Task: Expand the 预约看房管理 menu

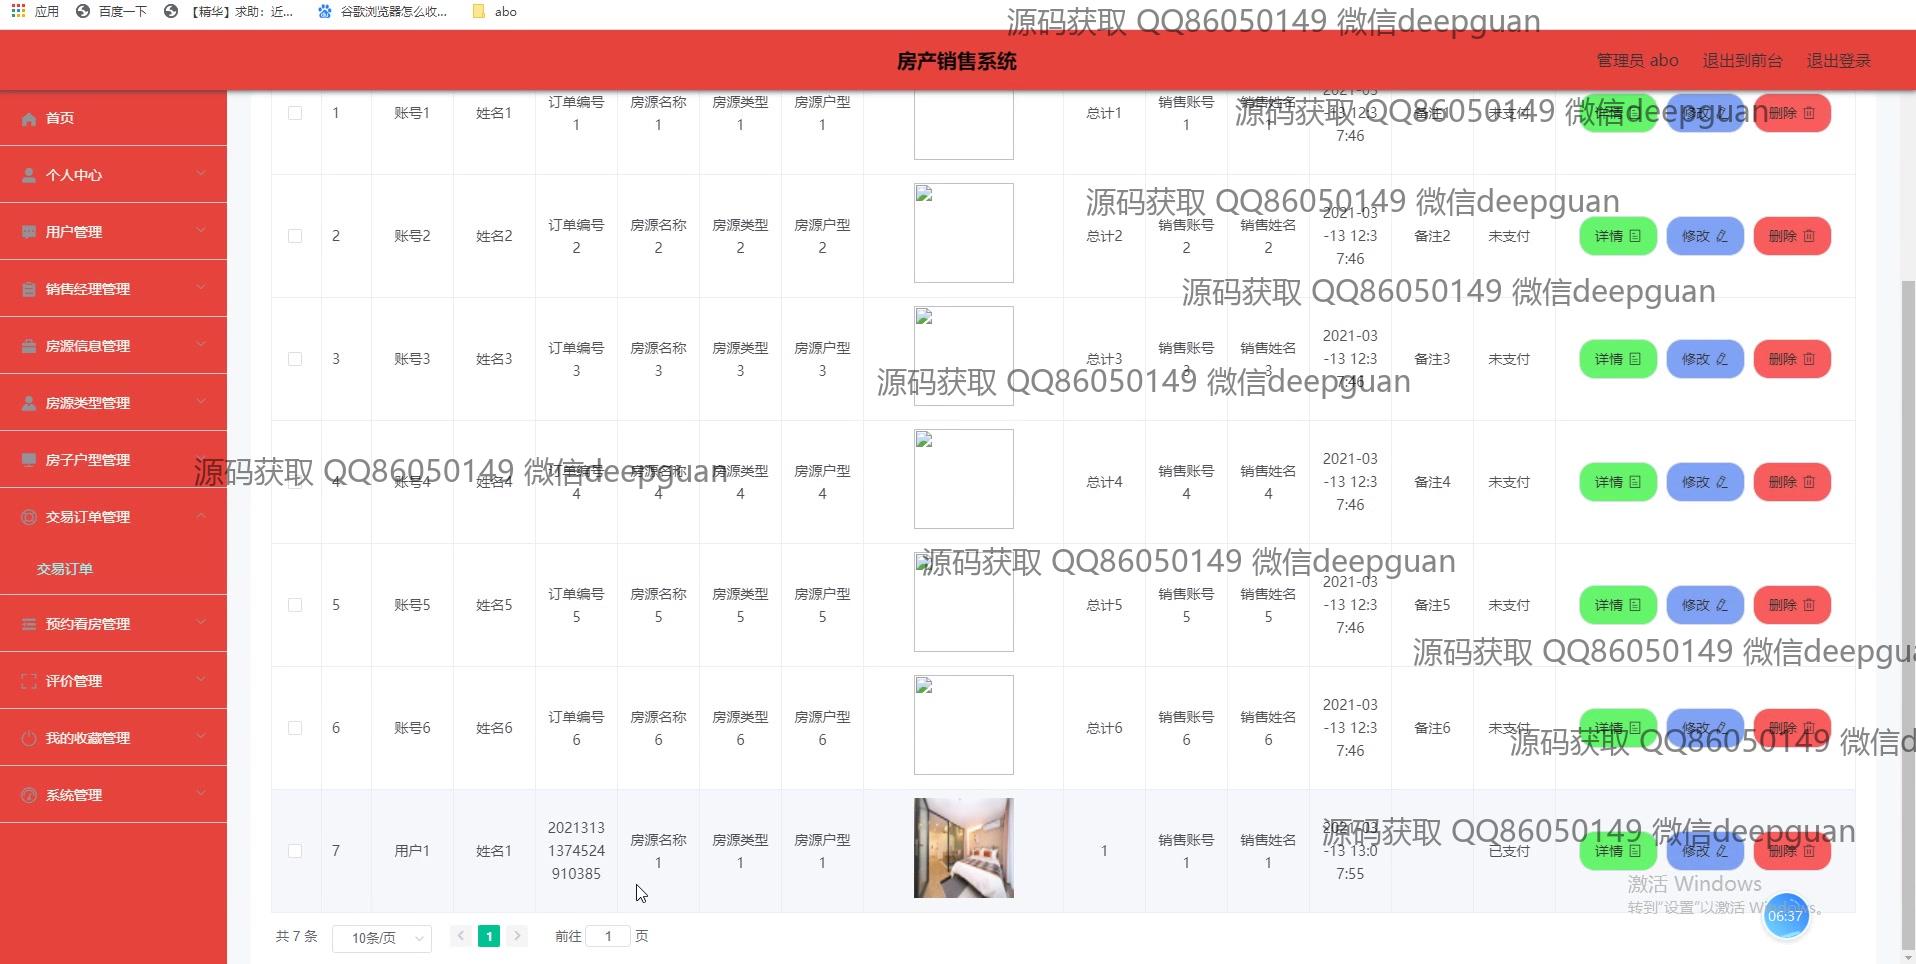Action: pyautogui.click(x=113, y=624)
